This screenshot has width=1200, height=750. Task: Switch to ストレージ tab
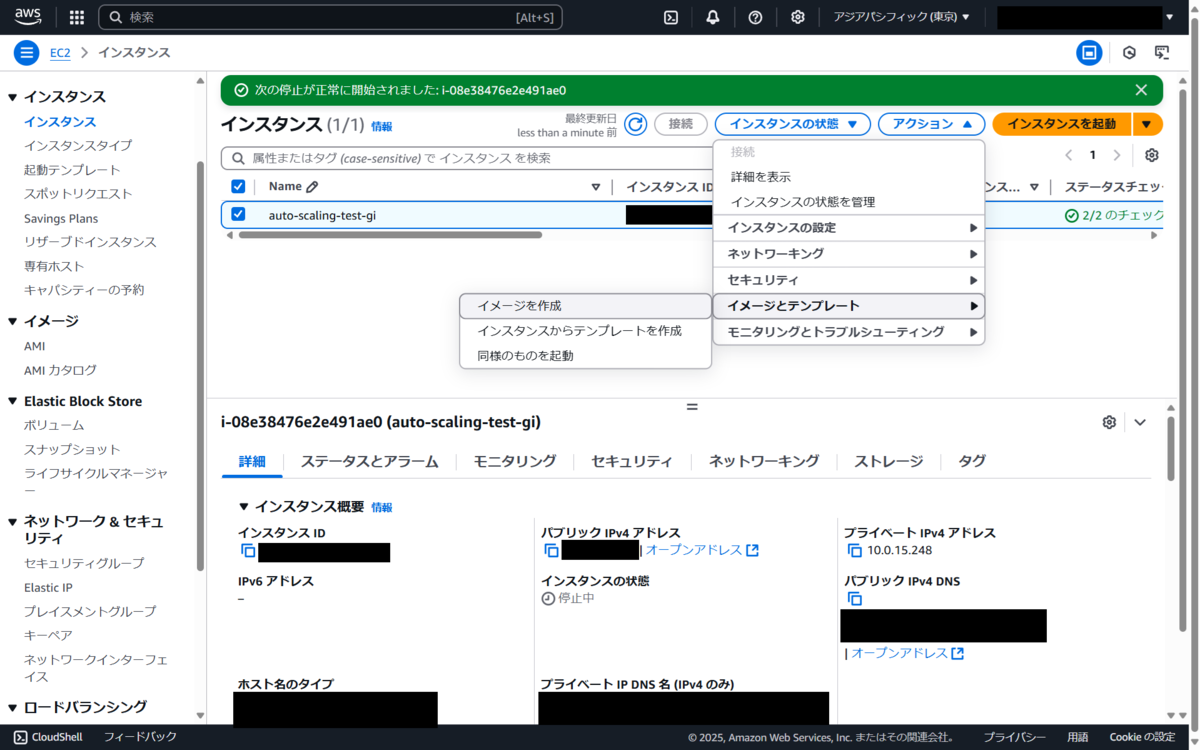pos(888,461)
